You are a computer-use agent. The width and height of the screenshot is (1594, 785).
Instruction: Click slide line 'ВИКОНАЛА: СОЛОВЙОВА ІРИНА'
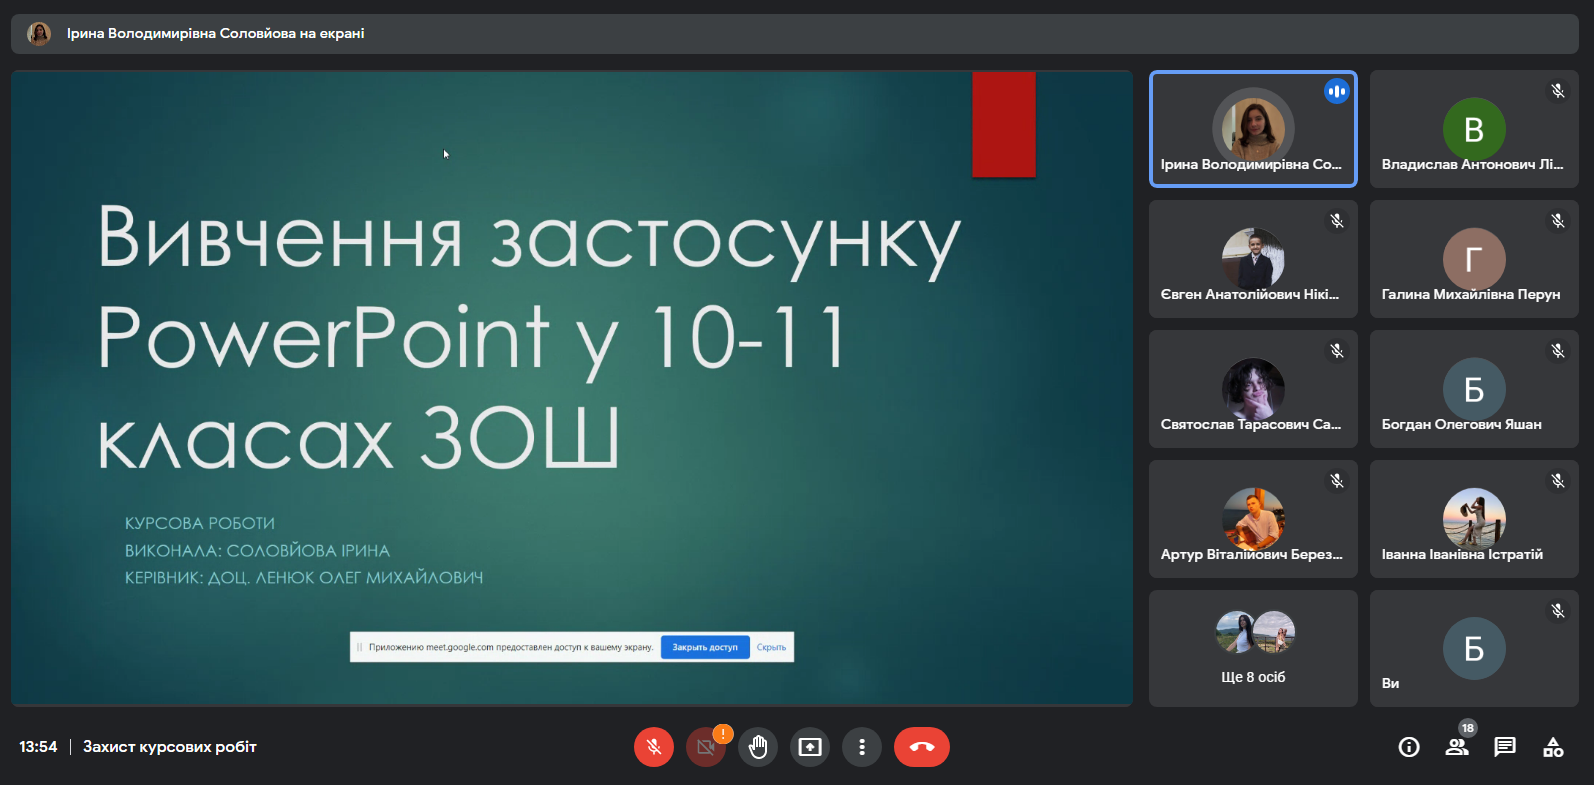(x=257, y=550)
